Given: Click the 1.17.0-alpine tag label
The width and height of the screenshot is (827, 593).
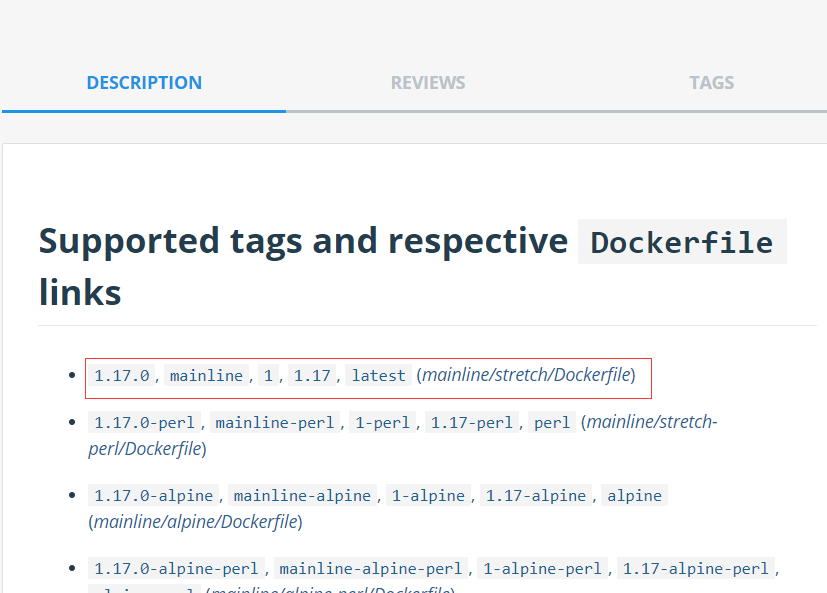Looking at the screenshot, I should (154, 496).
